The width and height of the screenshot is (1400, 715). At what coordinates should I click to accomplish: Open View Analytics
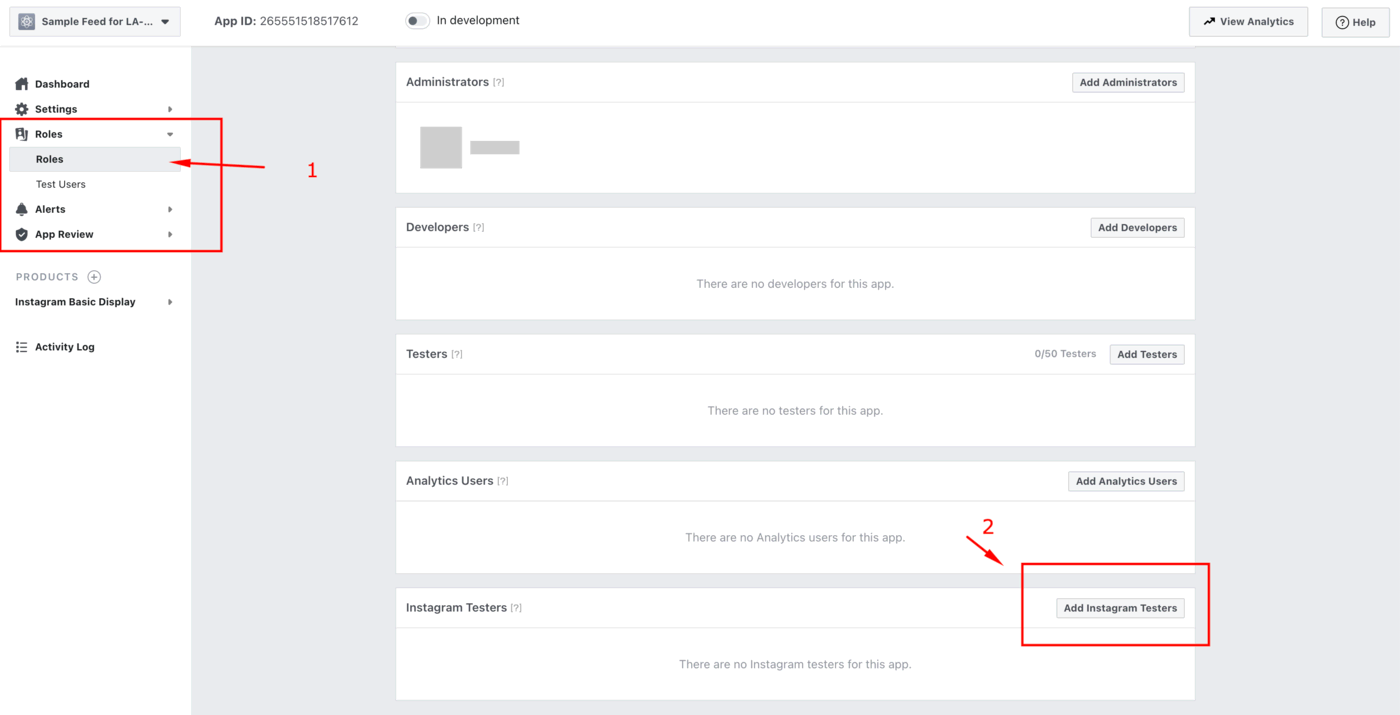point(1248,21)
